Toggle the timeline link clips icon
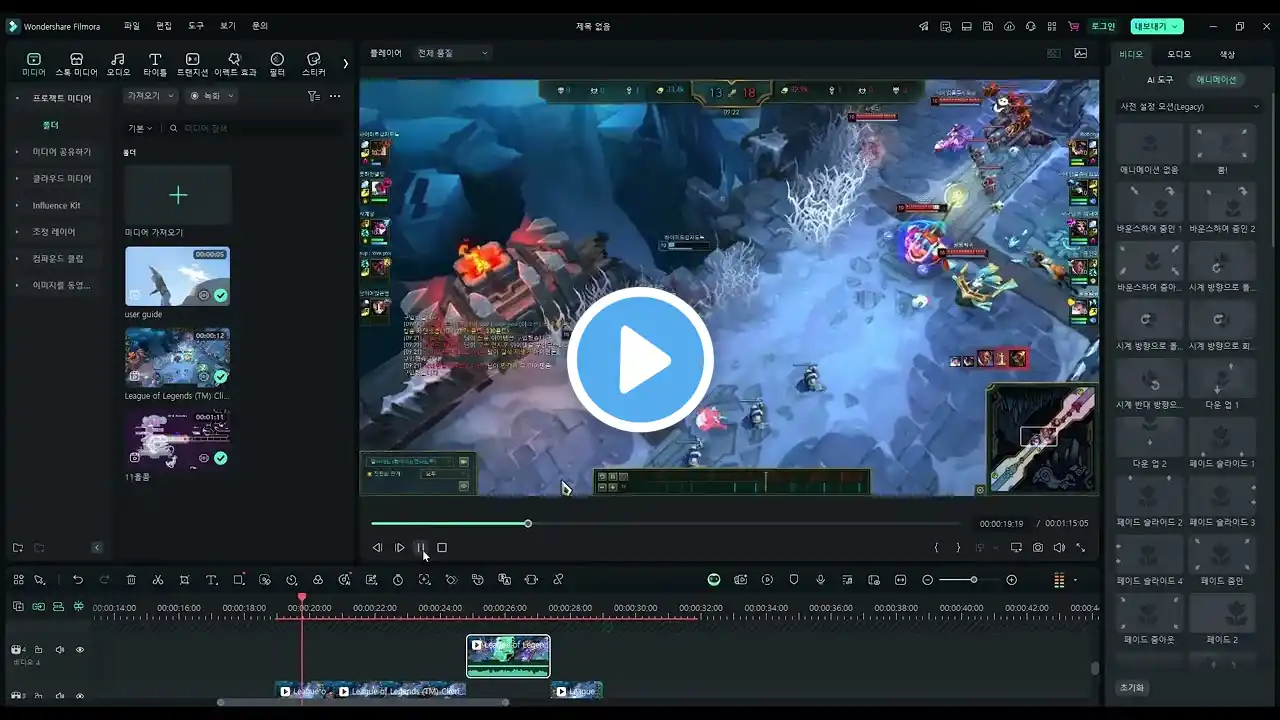Viewport: 1280px width, 720px height. pyautogui.click(x=38, y=607)
